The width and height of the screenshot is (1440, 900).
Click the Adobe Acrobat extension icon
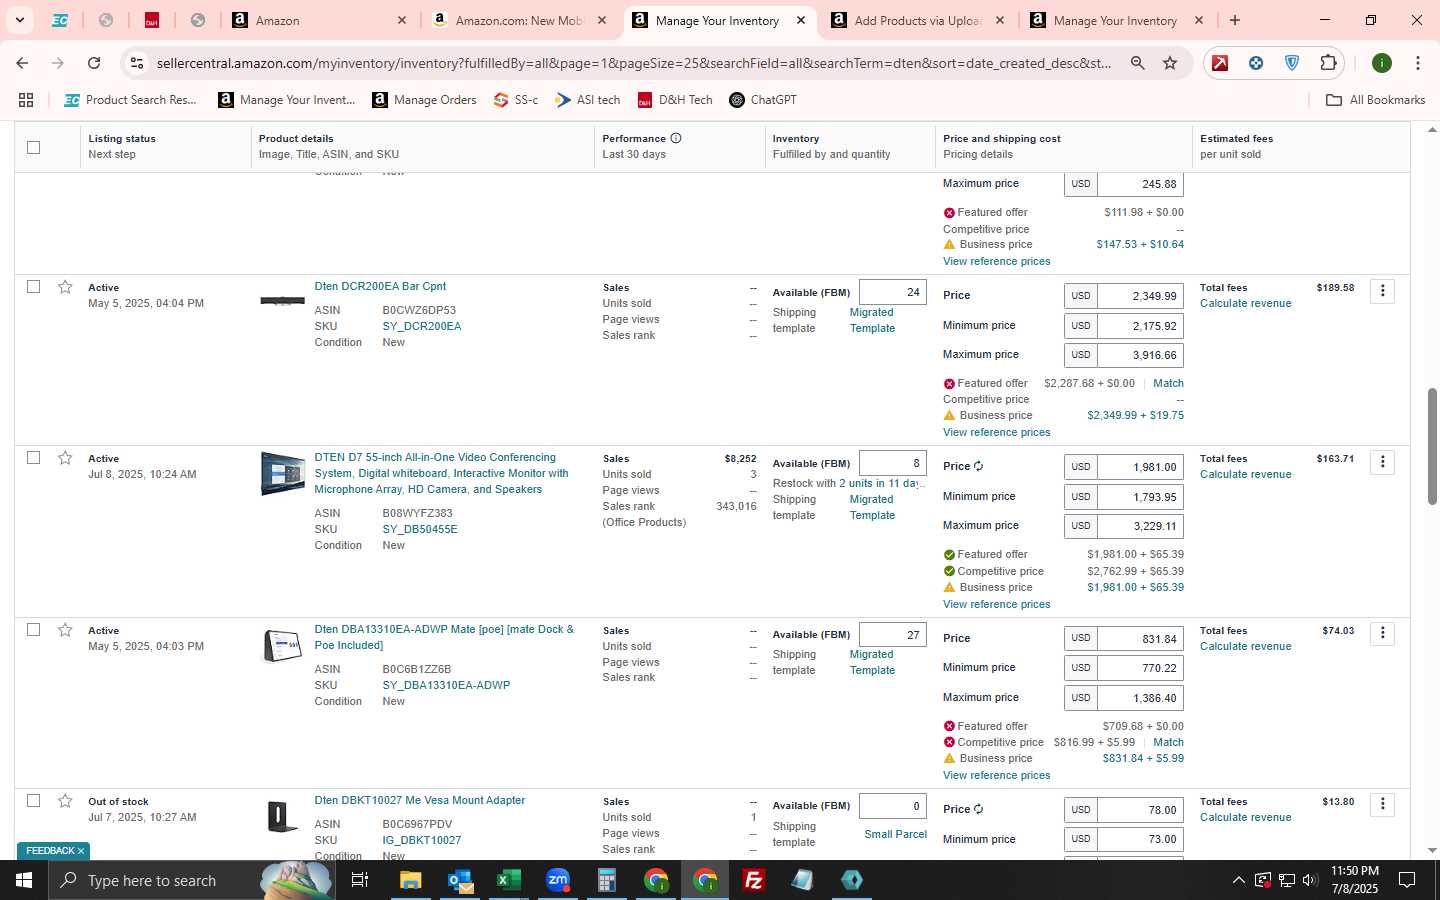pos(1220,63)
